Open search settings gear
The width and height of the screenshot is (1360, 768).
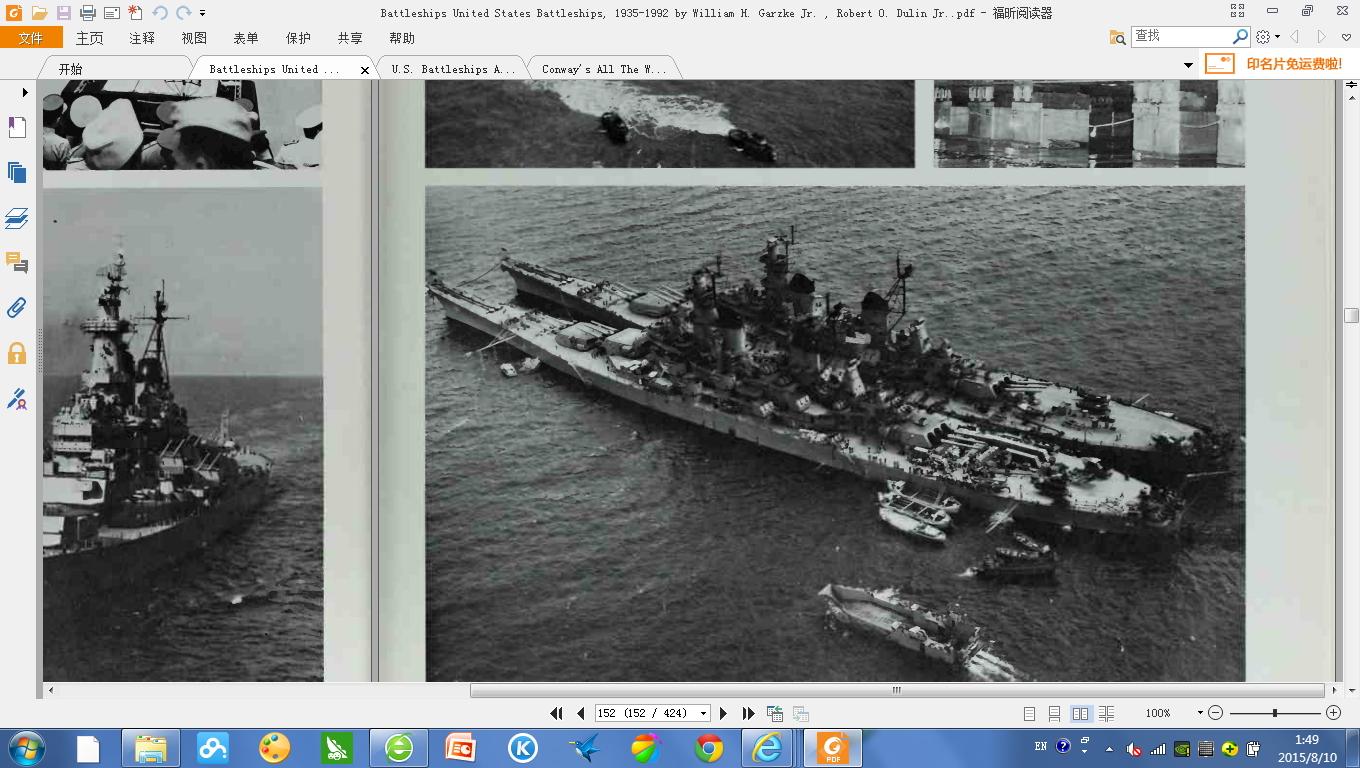(1264, 37)
